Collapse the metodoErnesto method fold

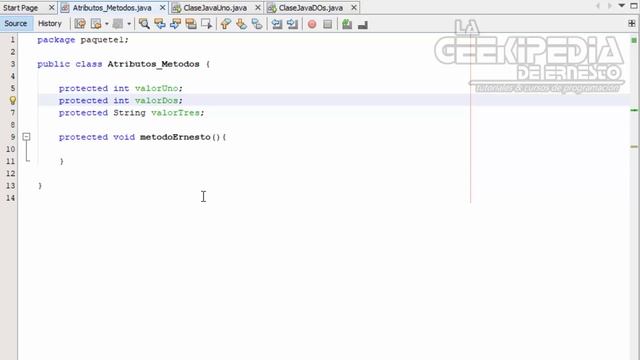(26, 137)
